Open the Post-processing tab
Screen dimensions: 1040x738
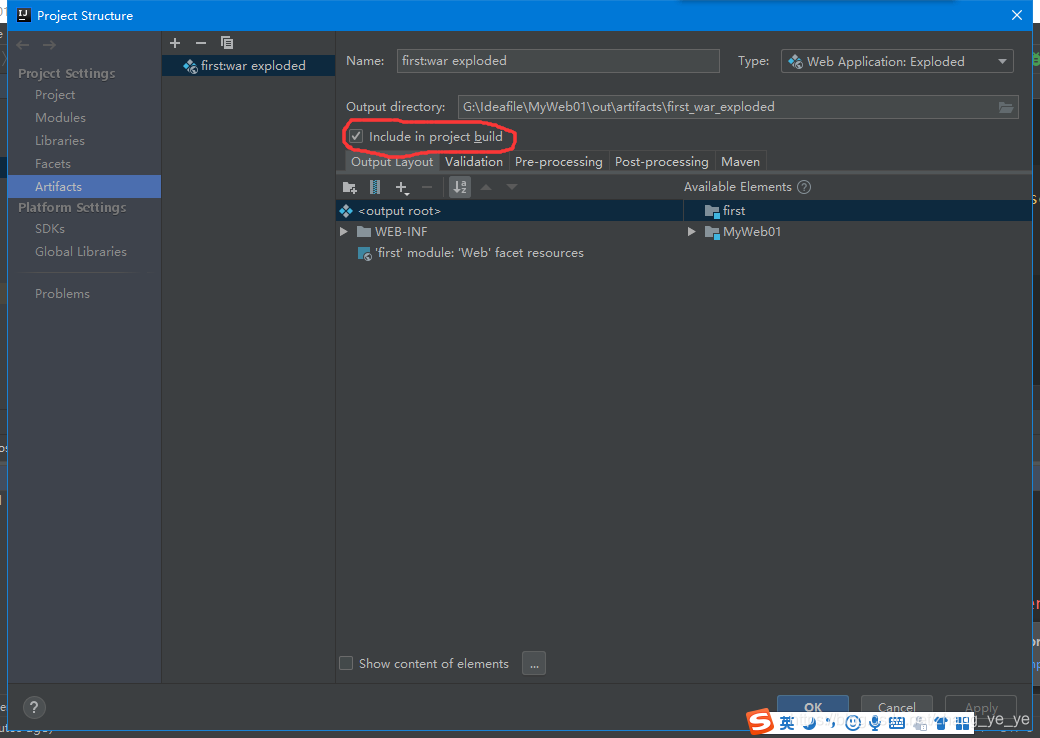click(661, 162)
